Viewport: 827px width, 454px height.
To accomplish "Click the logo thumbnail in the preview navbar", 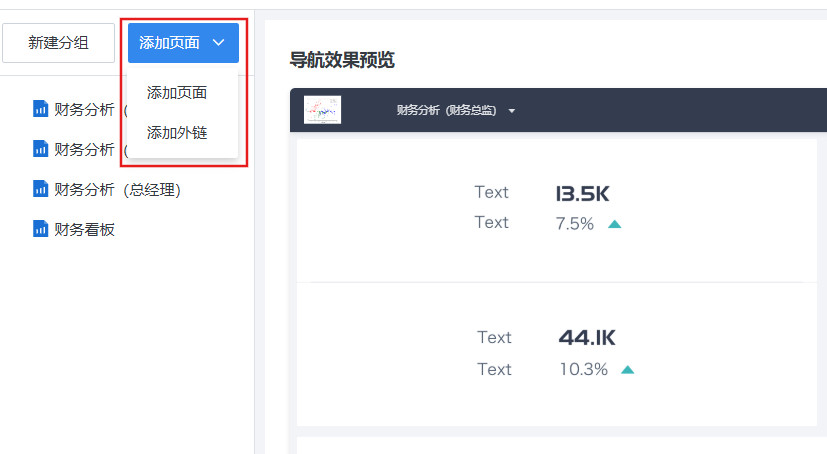I will [x=322, y=110].
